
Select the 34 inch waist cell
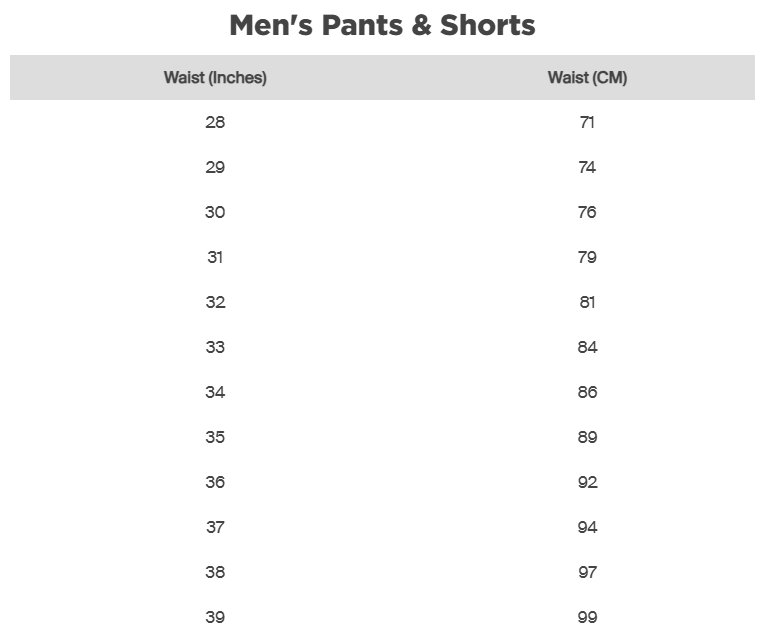point(215,392)
